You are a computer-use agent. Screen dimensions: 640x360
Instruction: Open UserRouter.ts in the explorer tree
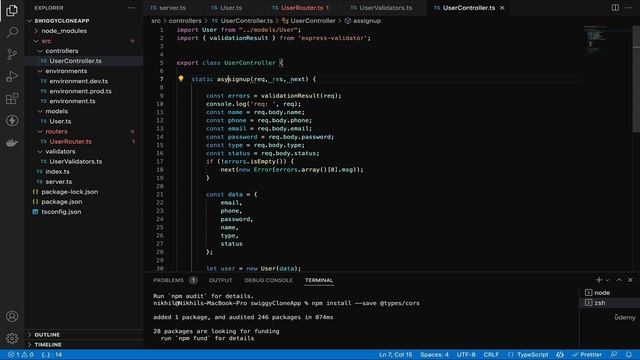click(x=70, y=142)
